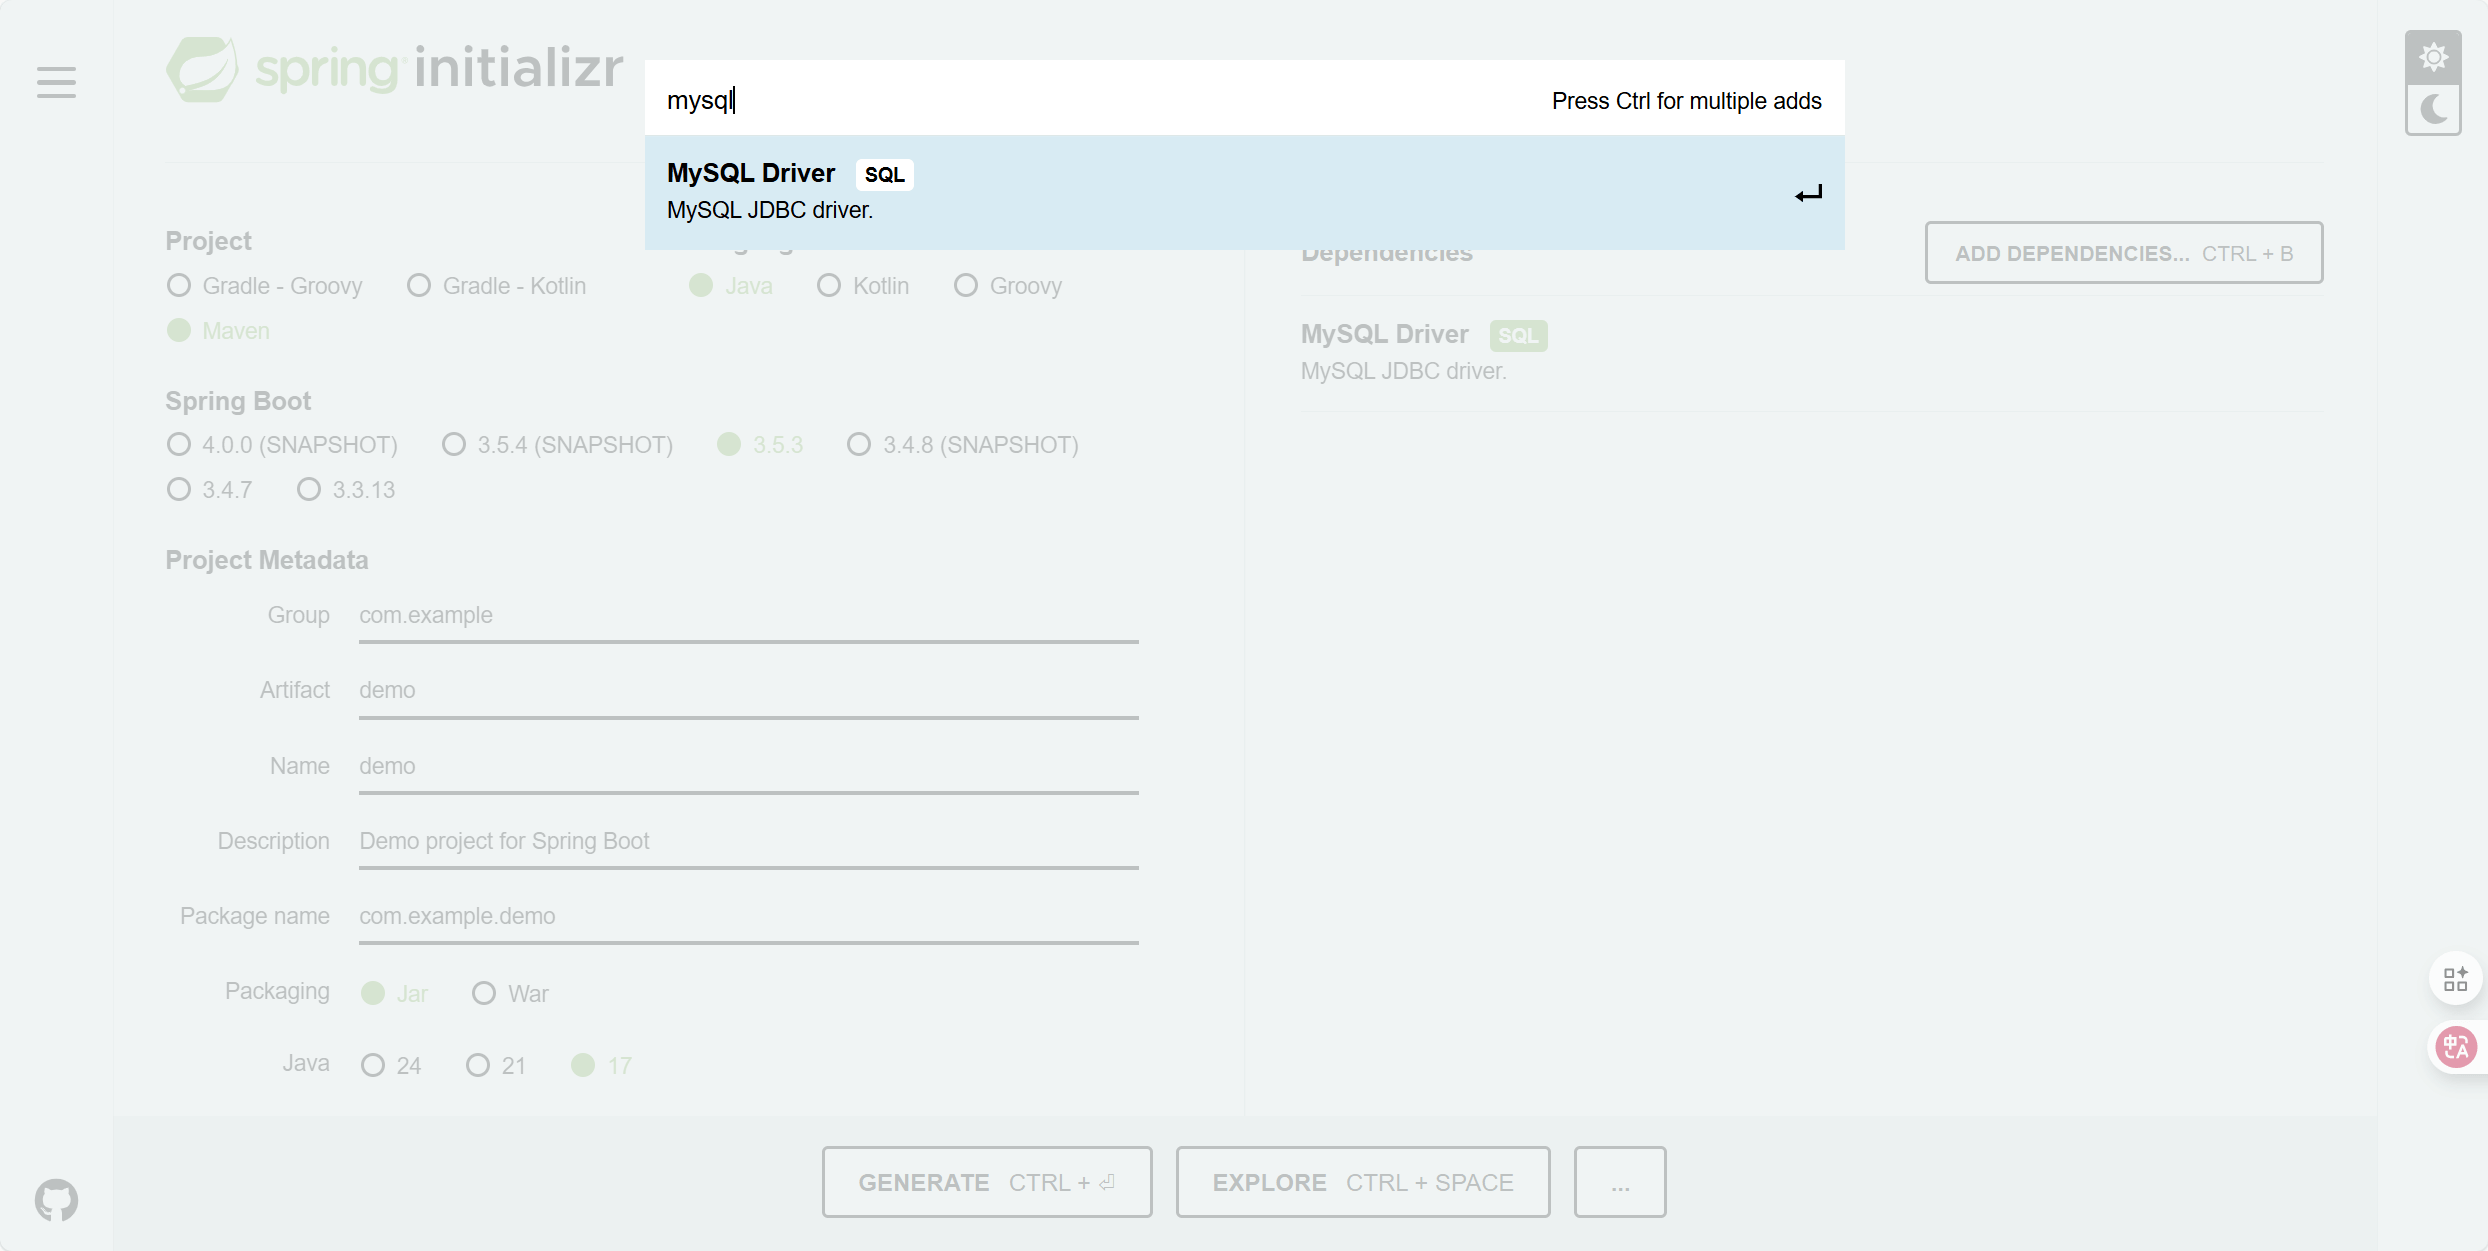
Task: Focus the mysql dependency search field
Action: tap(1100, 100)
